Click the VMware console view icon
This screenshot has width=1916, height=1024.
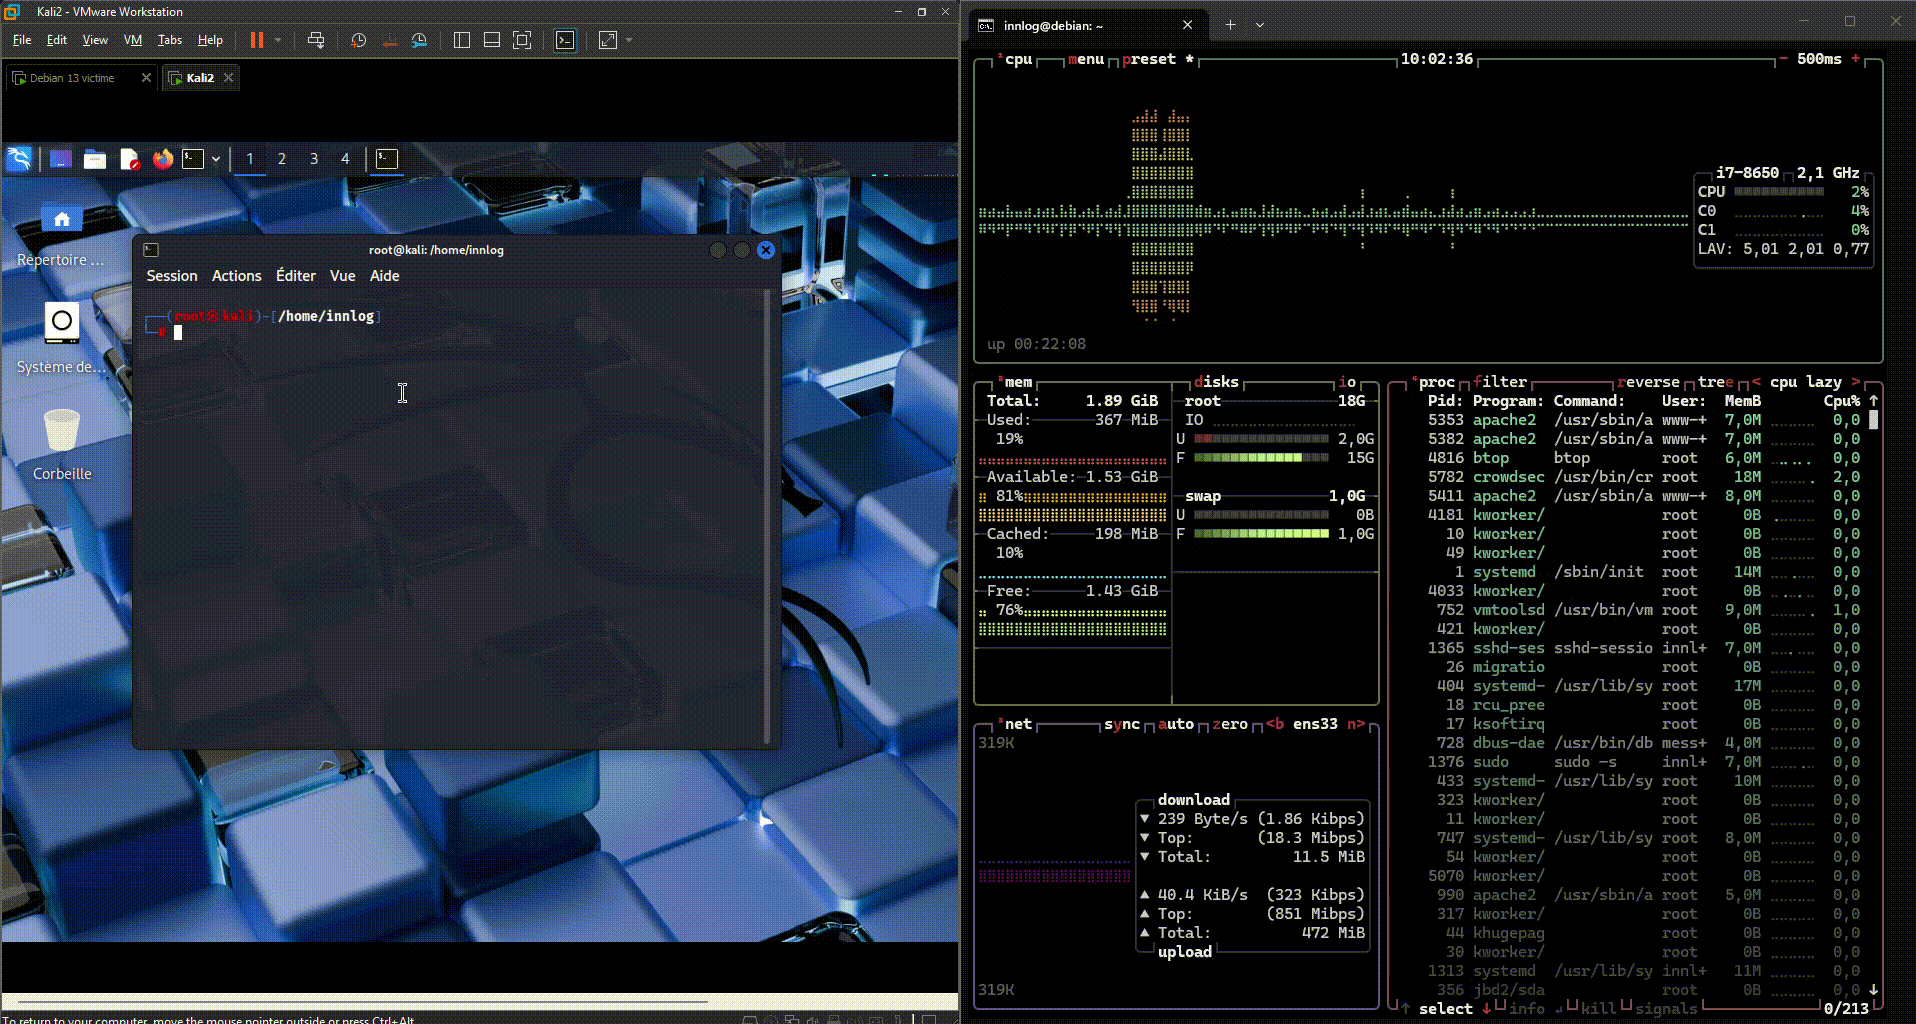[565, 40]
